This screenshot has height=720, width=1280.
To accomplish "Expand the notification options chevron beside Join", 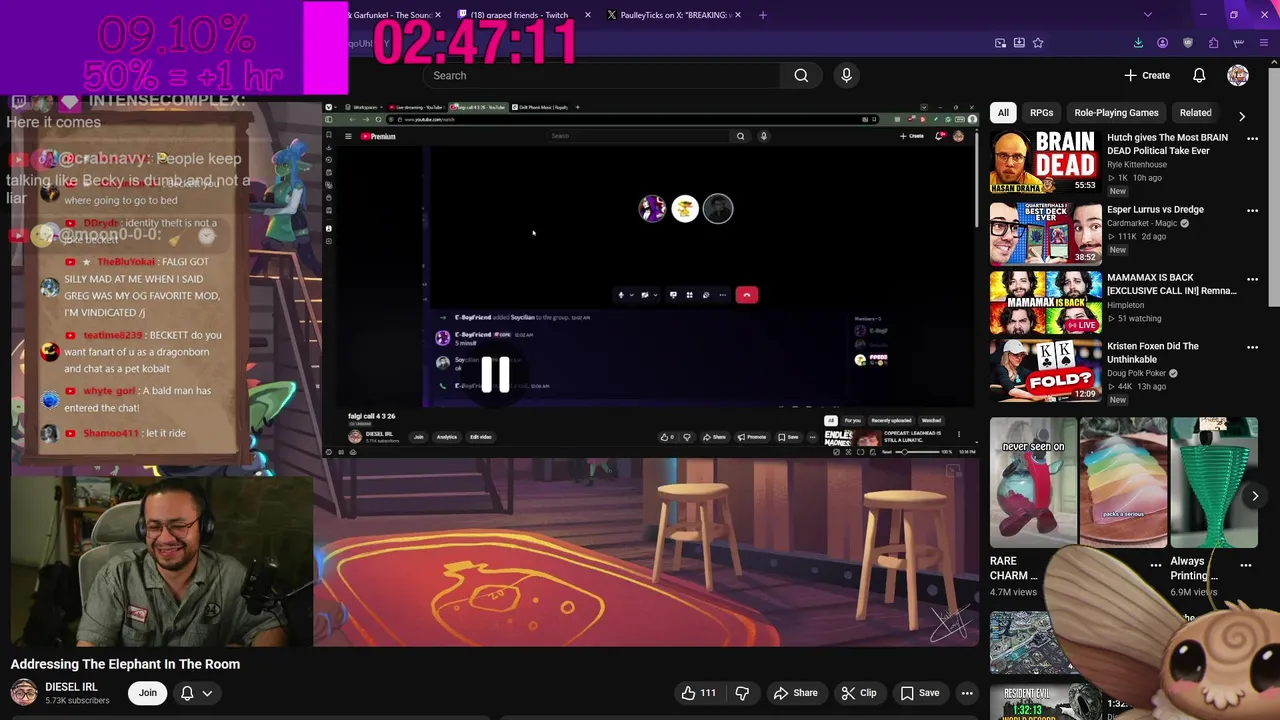I will point(207,693).
